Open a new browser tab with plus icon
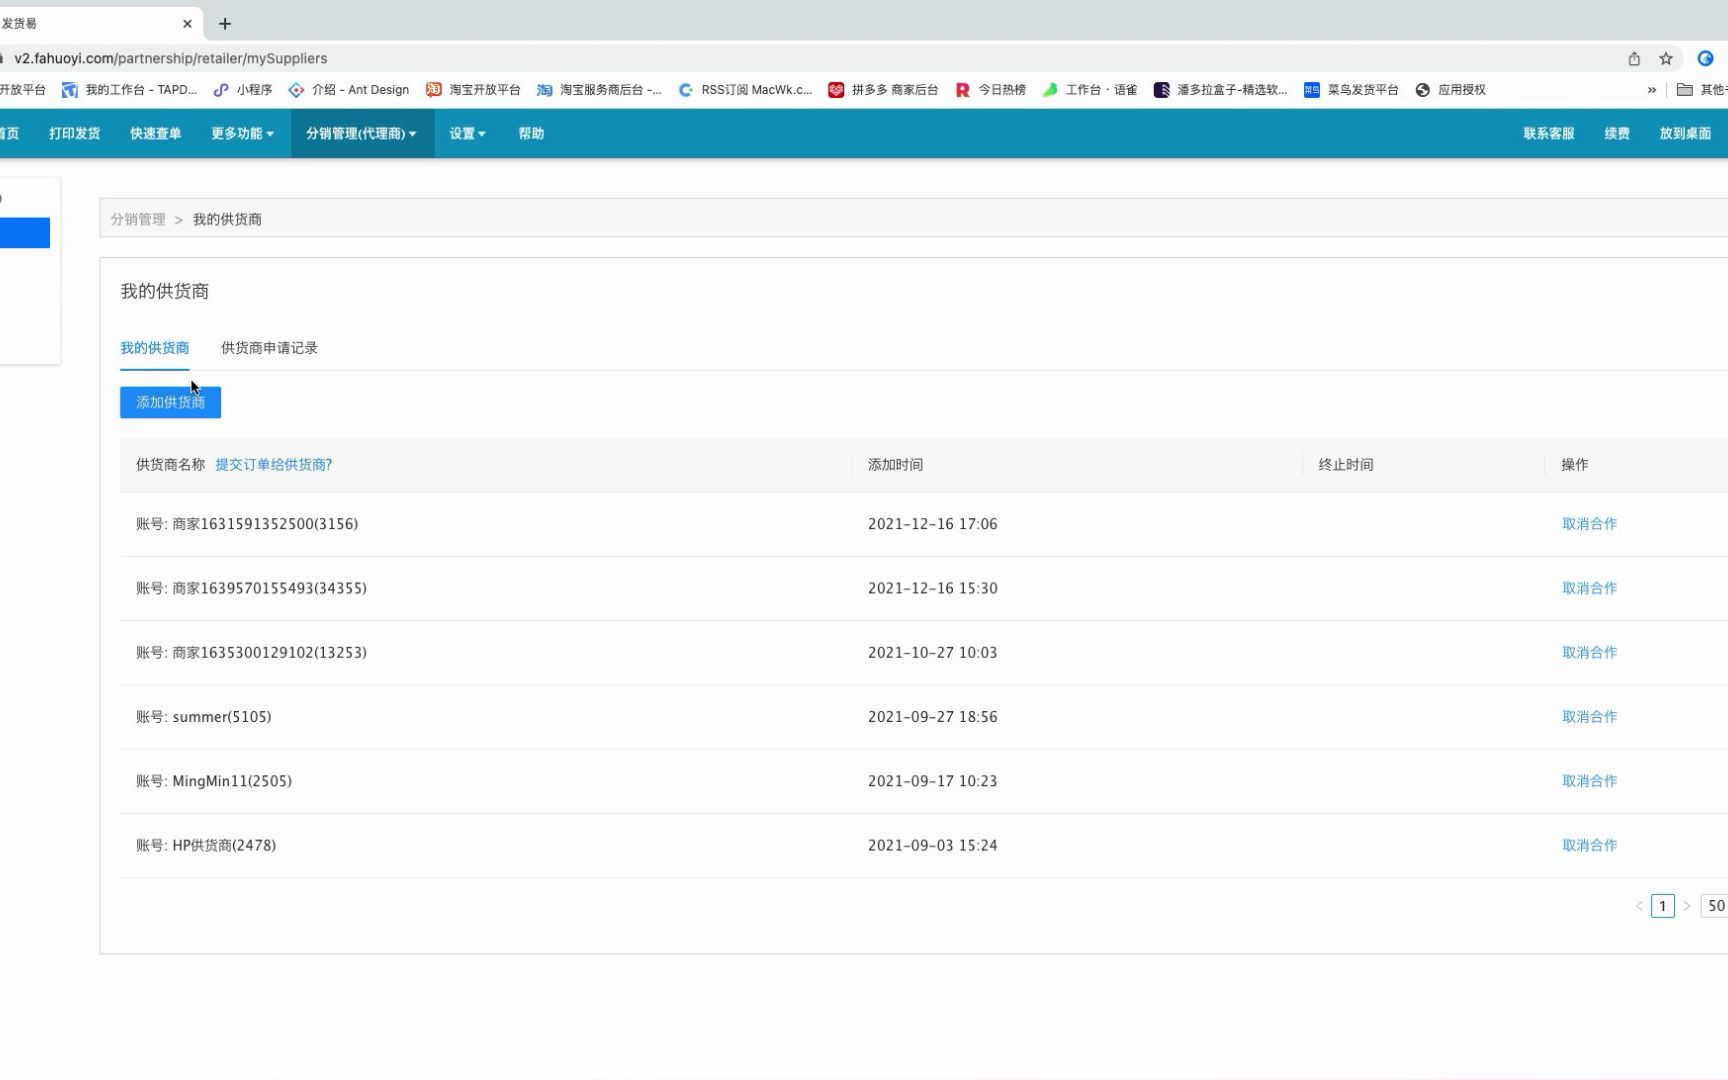 225,23
